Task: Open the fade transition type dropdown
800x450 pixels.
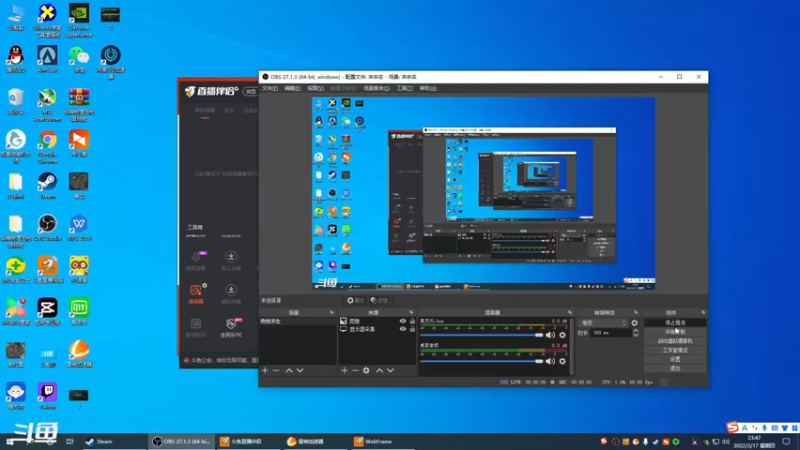Action: tap(604, 323)
